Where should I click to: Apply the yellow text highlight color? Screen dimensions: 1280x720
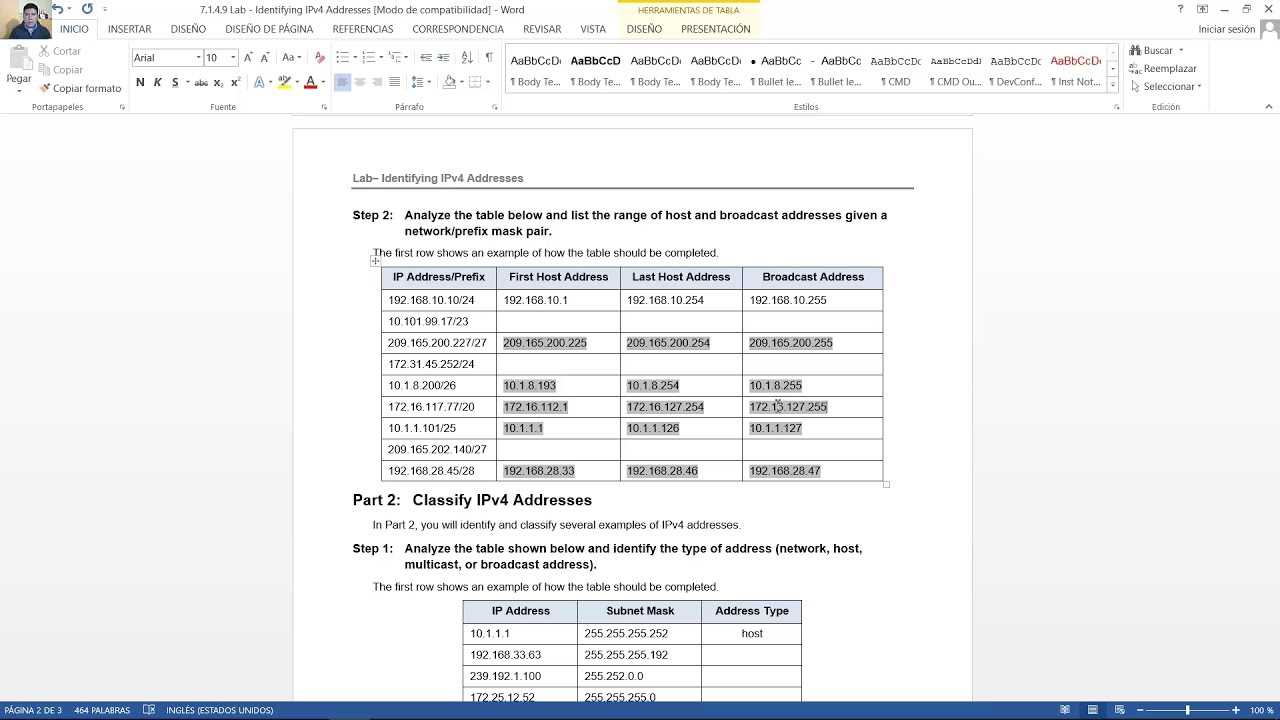[x=284, y=82]
